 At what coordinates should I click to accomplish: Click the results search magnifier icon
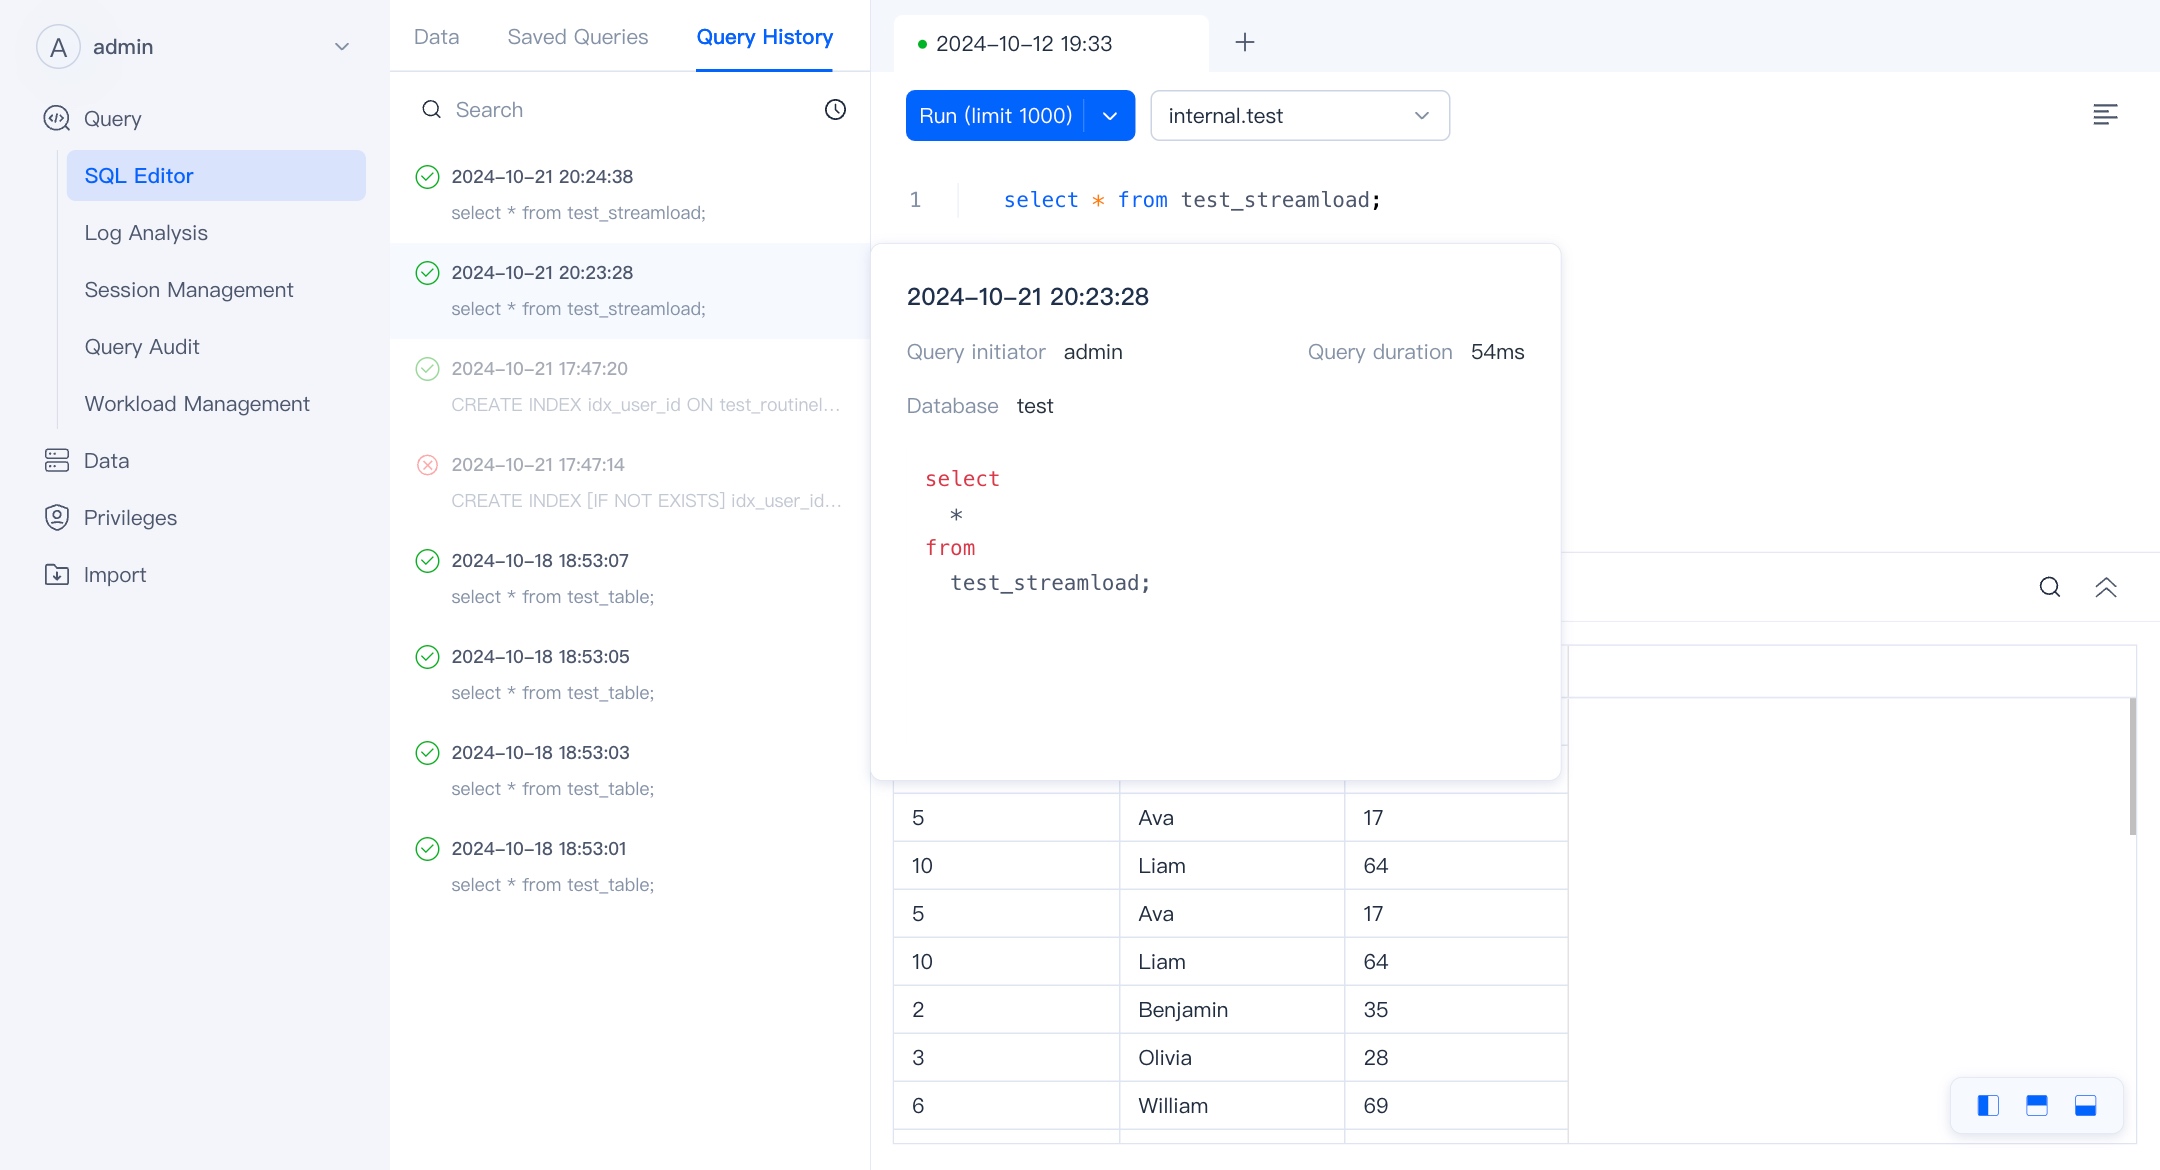click(x=2049, y=587)
